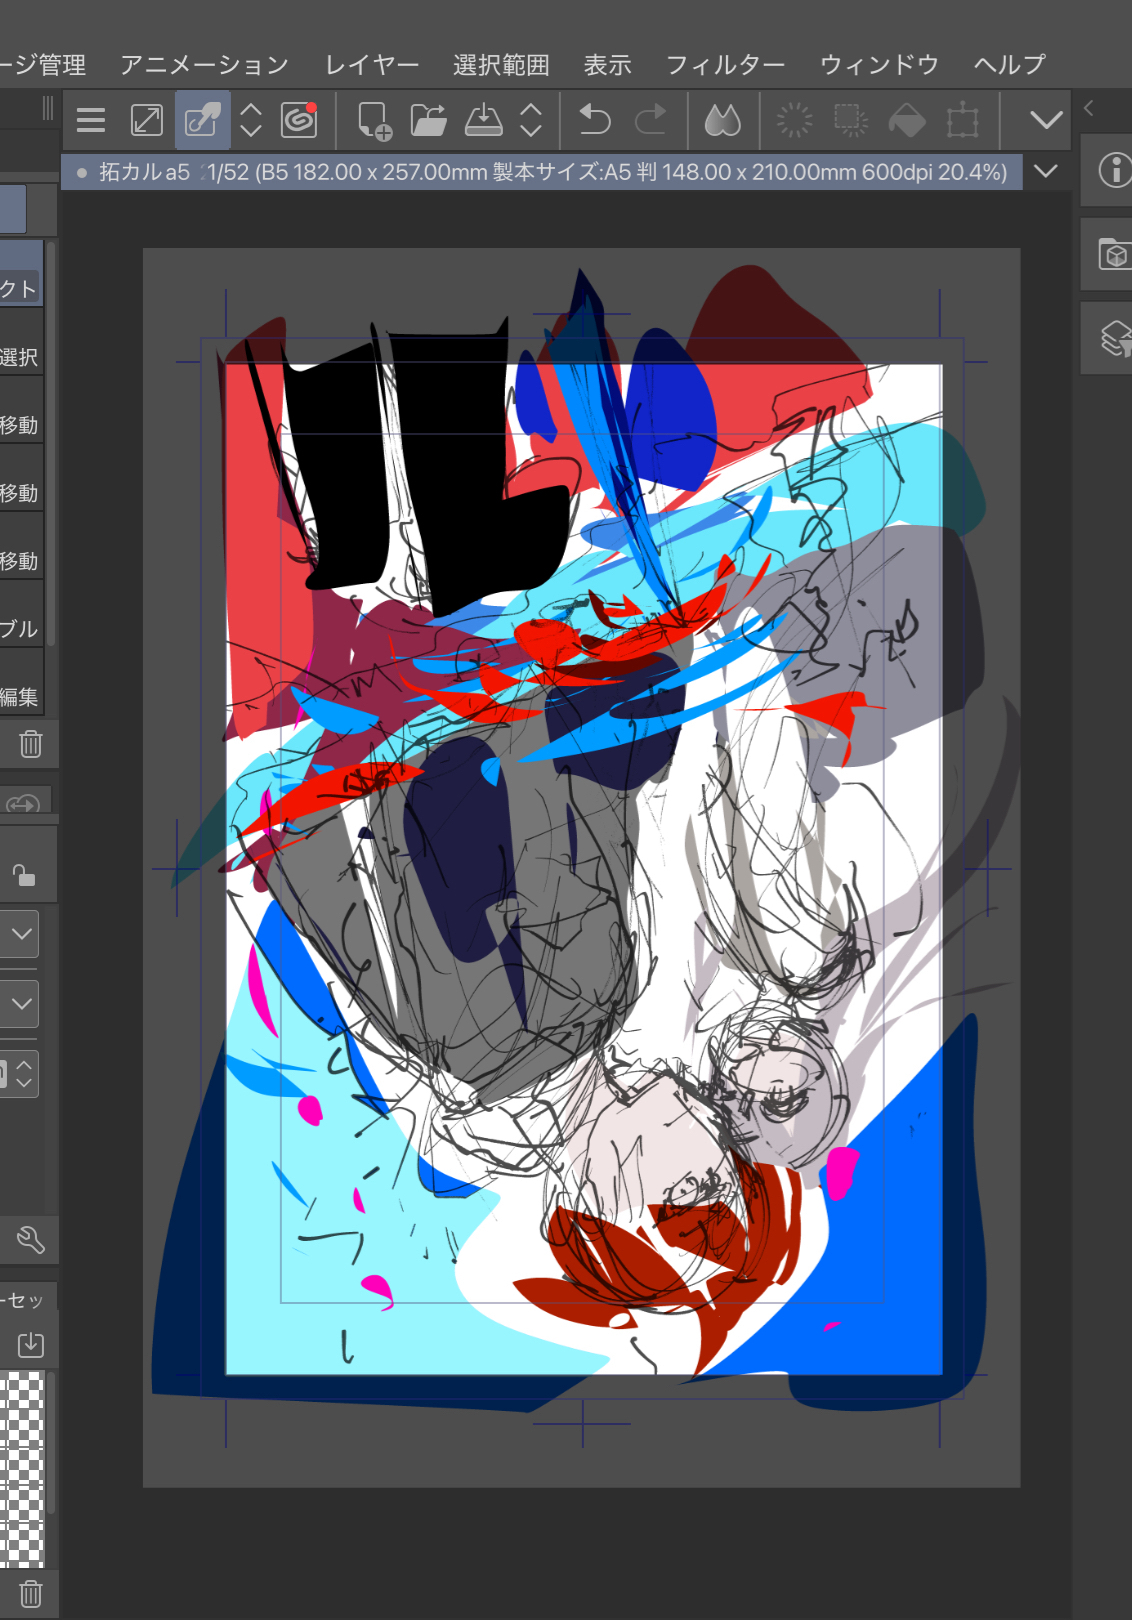Click the Clip Studio spiral icon

coord(299,121)
